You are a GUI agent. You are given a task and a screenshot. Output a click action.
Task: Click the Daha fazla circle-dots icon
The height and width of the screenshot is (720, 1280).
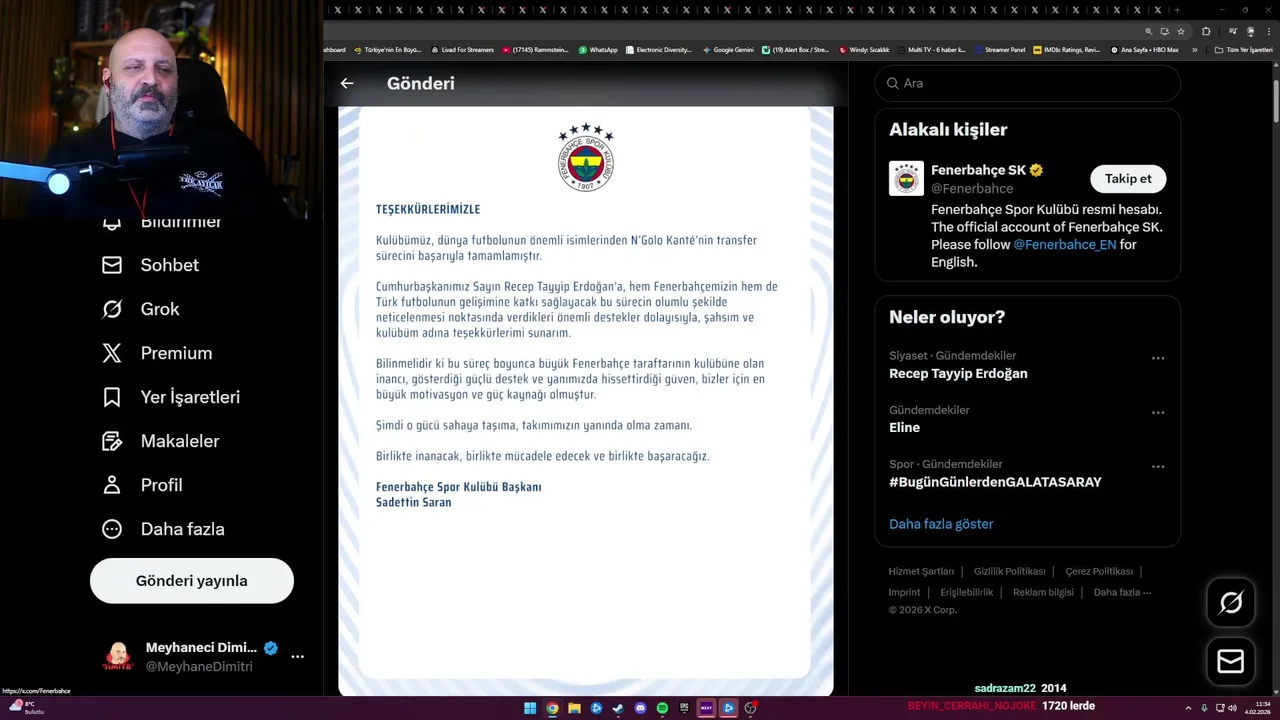(112, 529)
